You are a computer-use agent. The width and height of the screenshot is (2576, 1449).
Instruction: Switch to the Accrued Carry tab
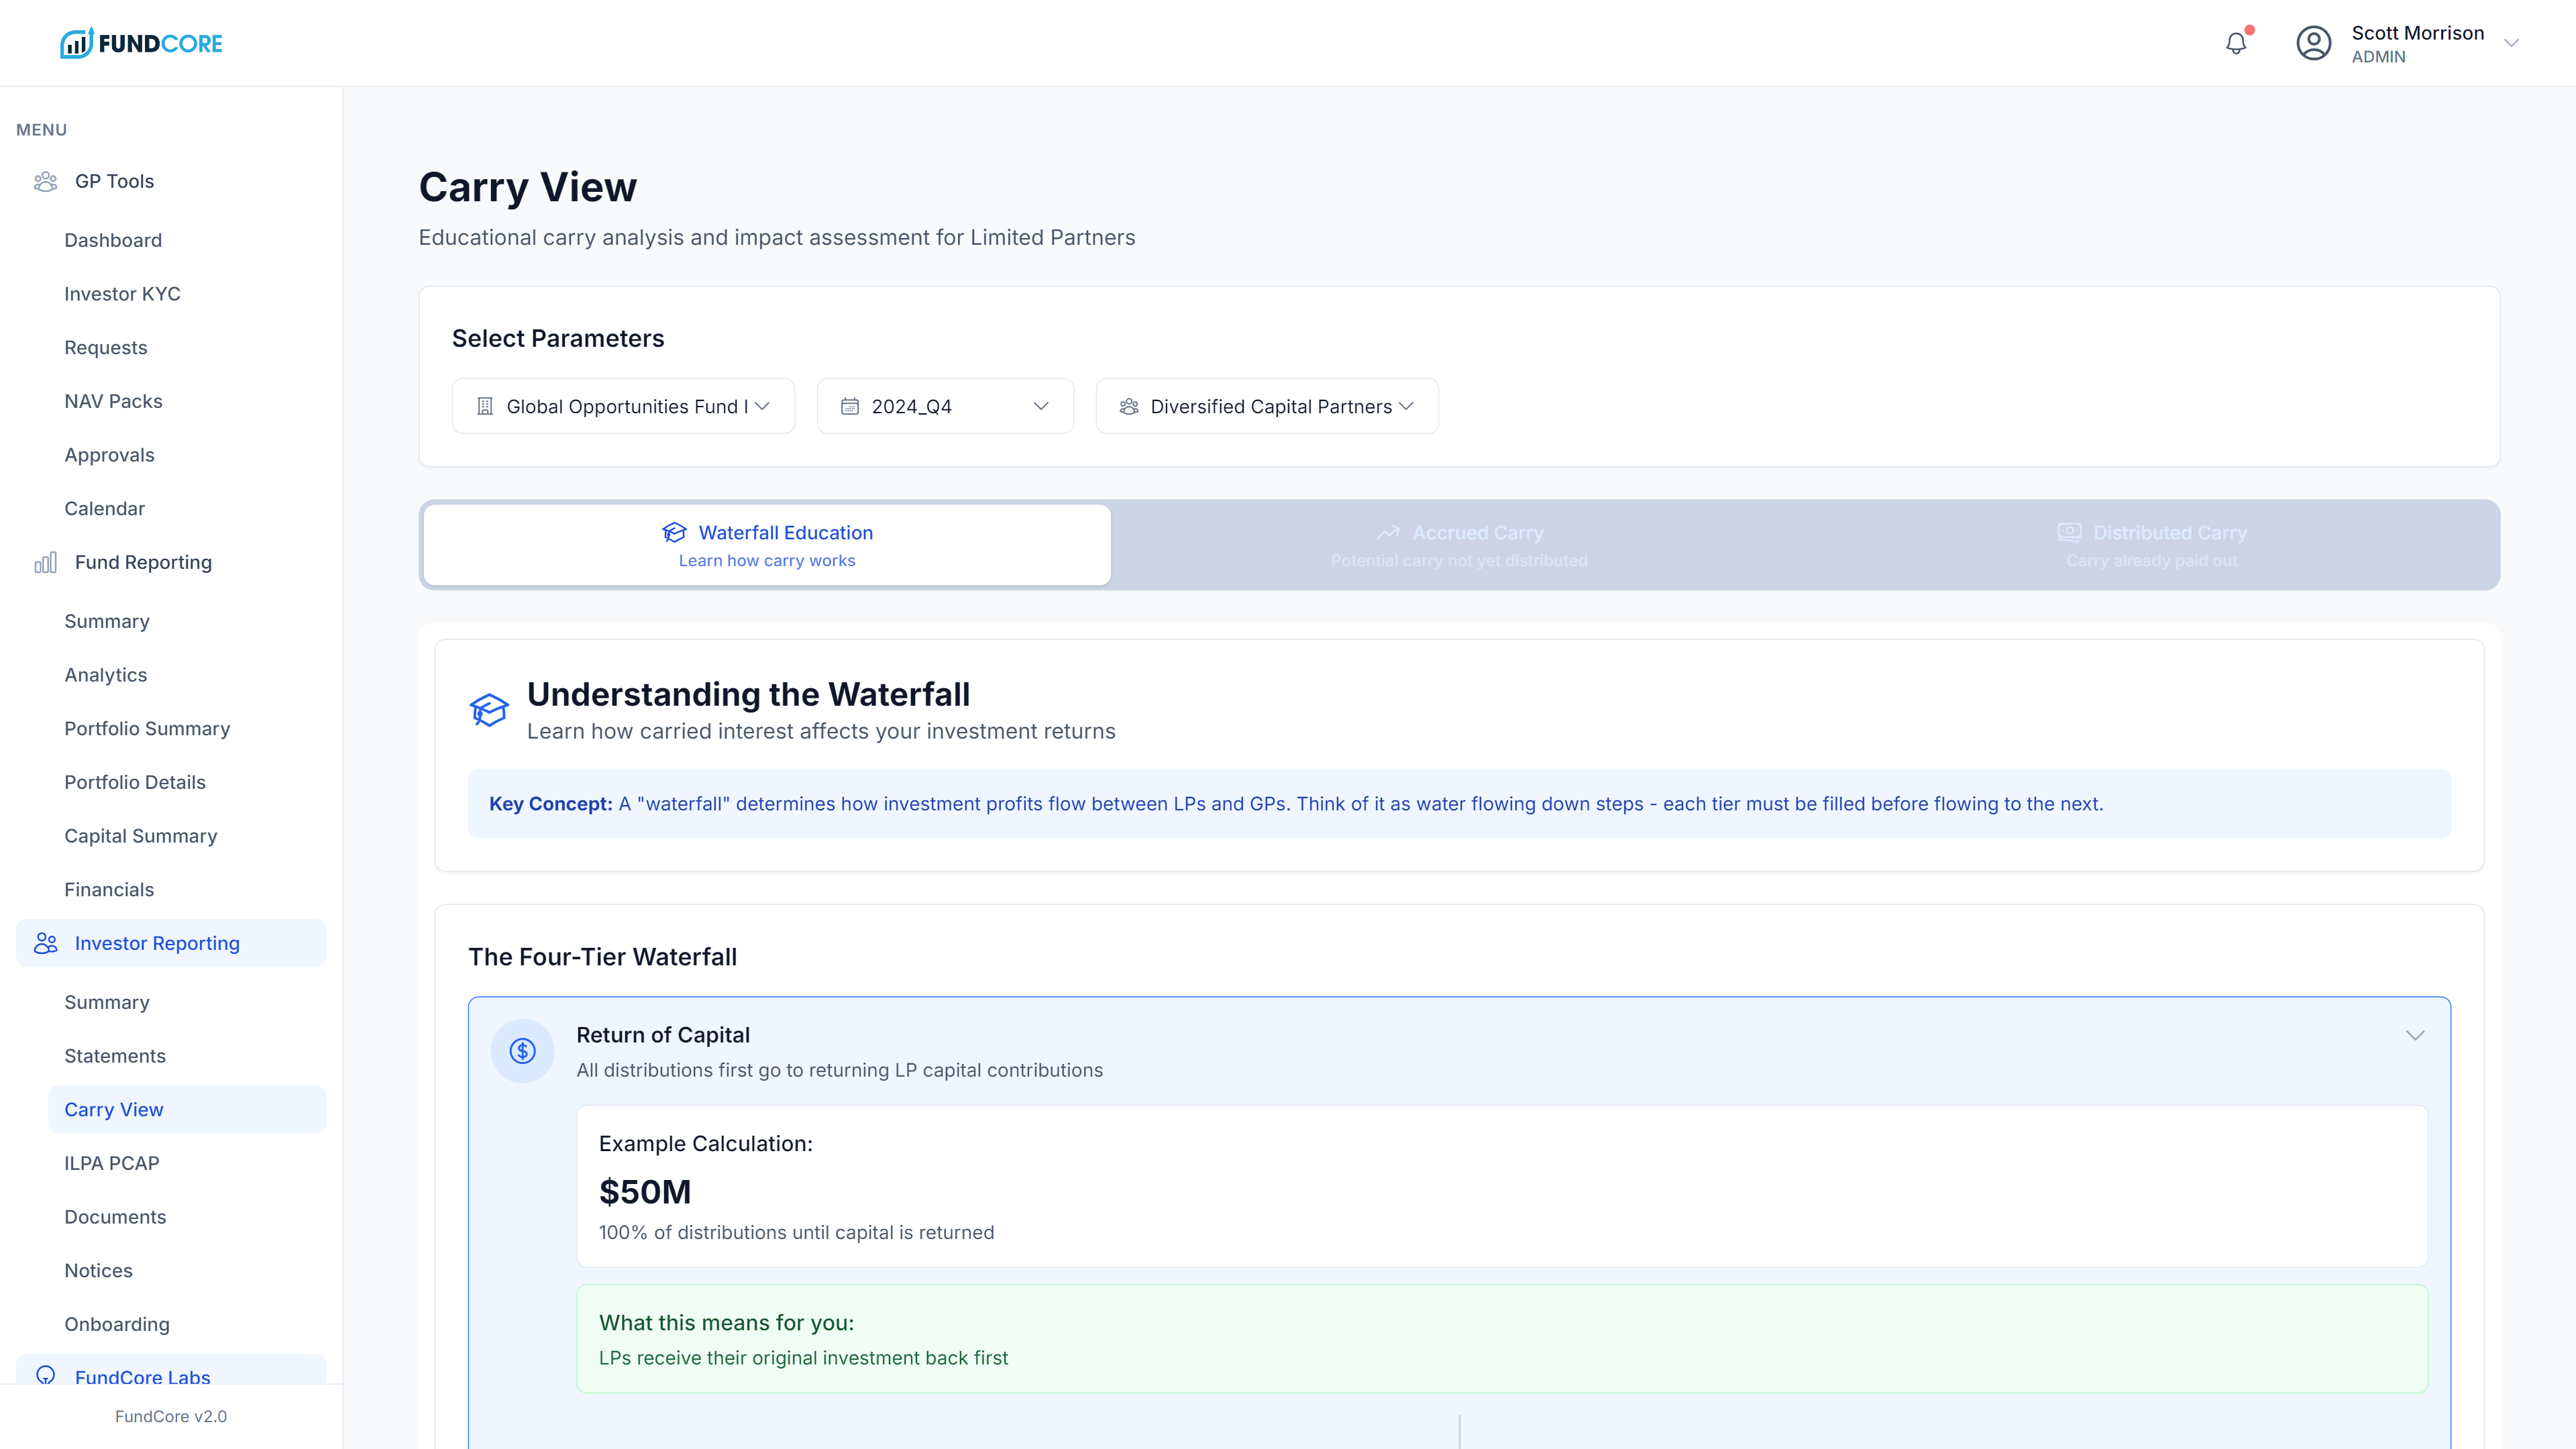[x=1459, y=545]
